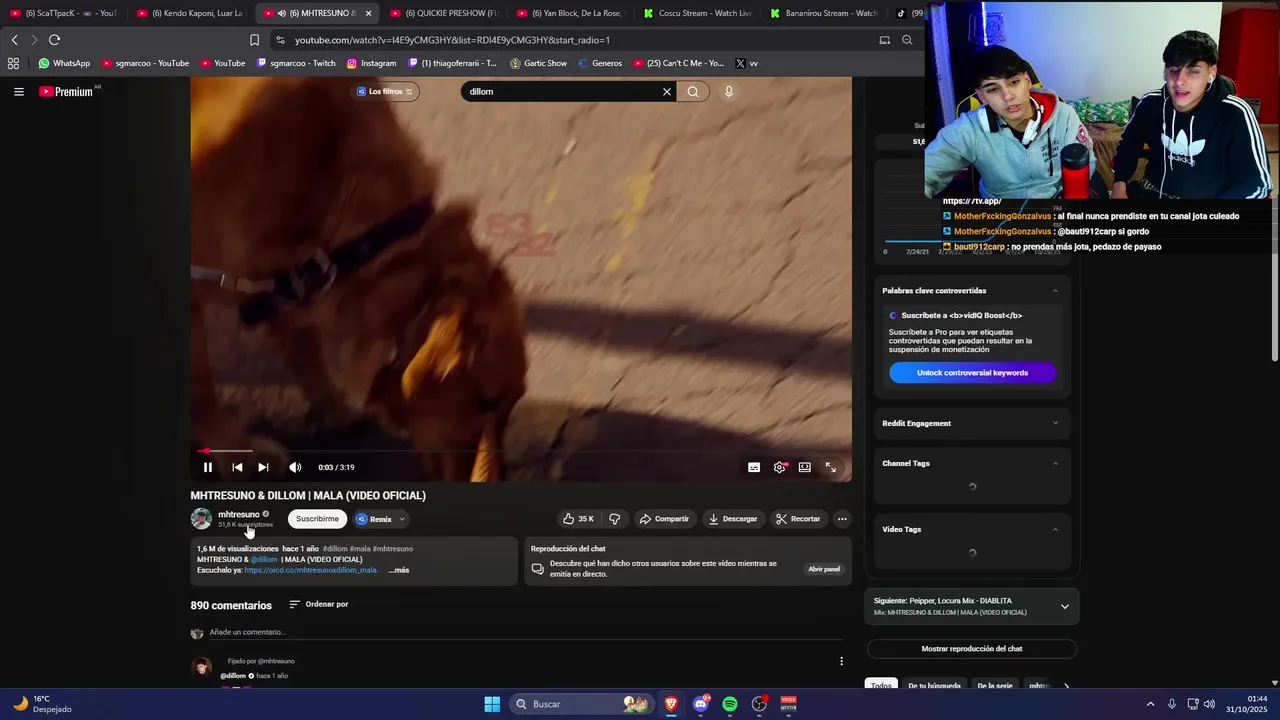This screenshot has height=720, width=1280.
Task: Open pinned comment three-dot options
Action: point(841,661)
